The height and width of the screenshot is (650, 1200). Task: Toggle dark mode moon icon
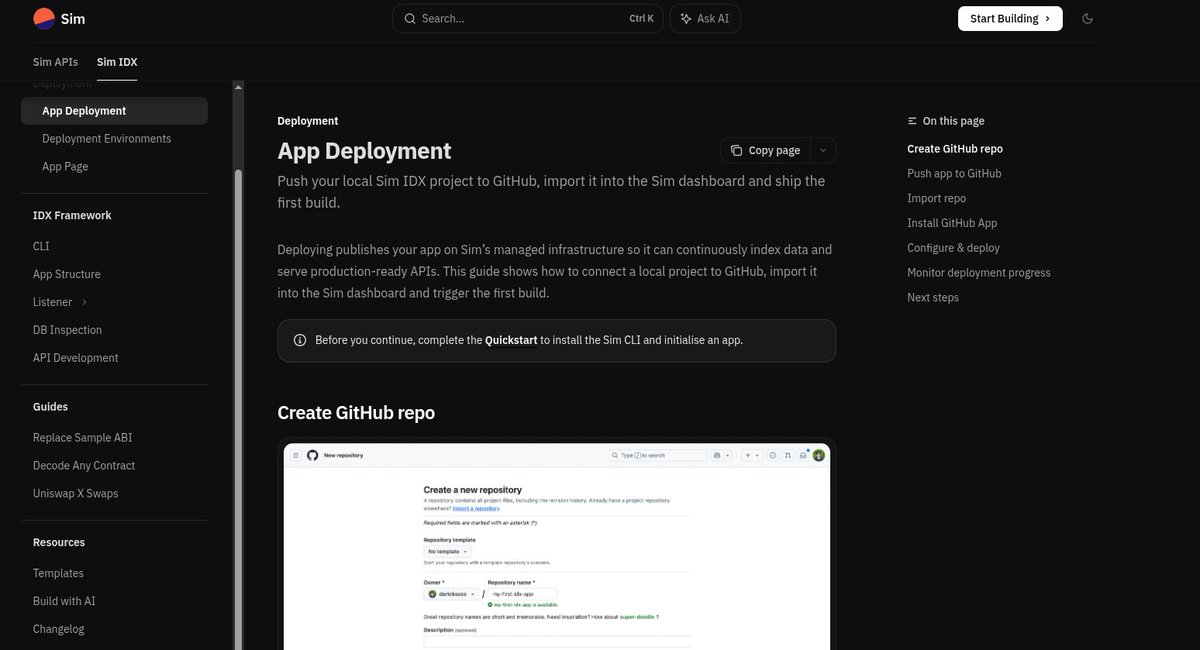point(1088,18)
